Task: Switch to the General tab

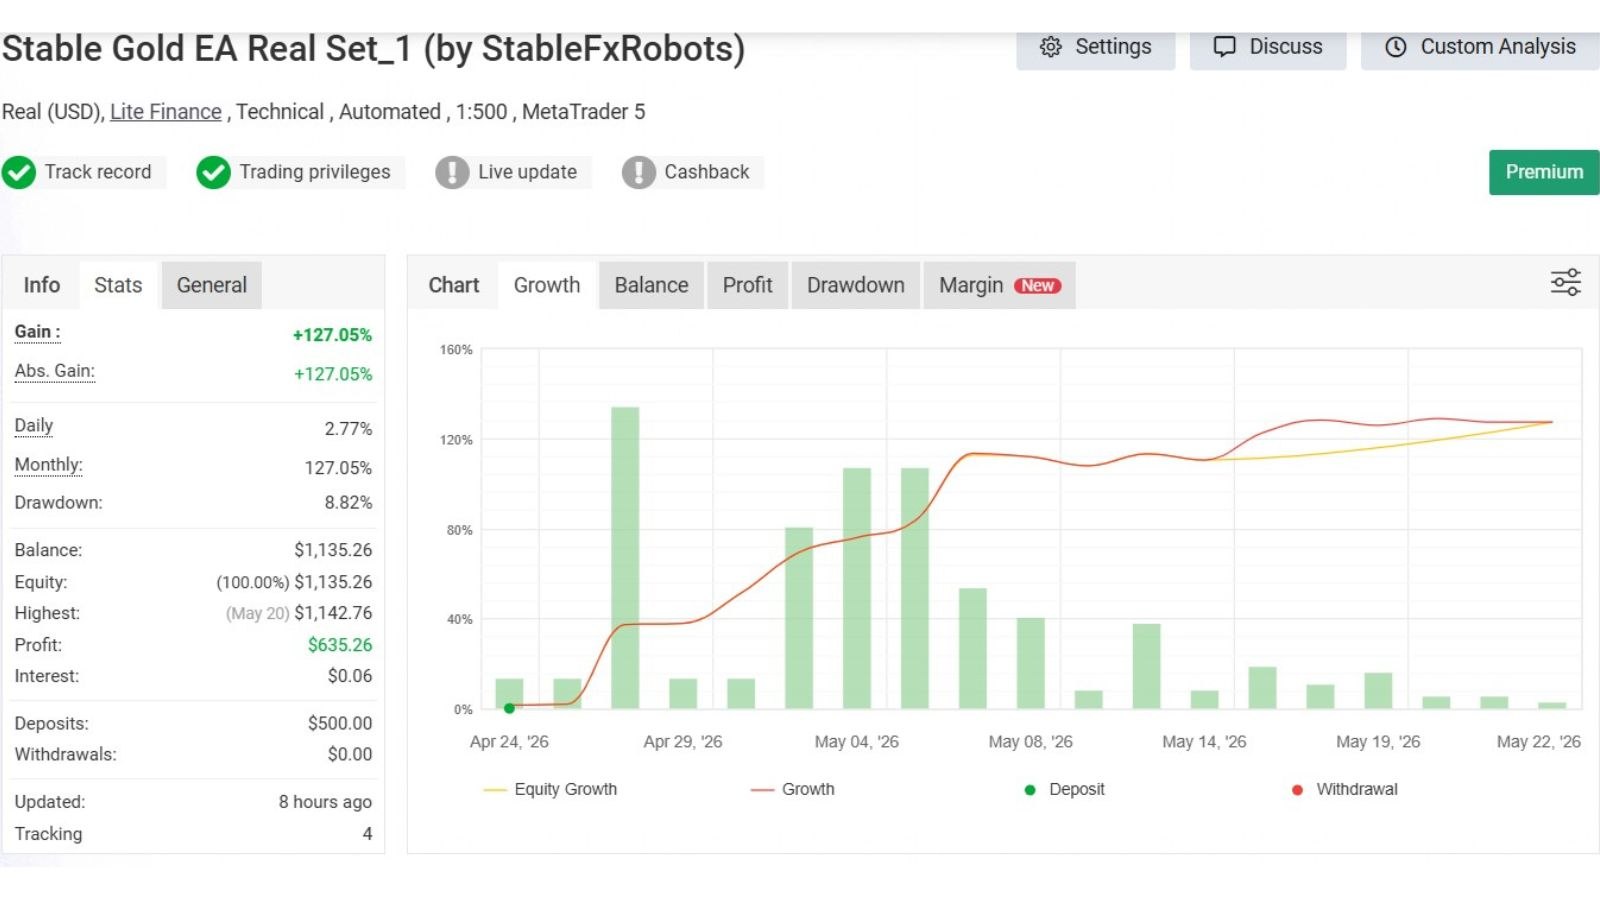Action: [212, 285]
